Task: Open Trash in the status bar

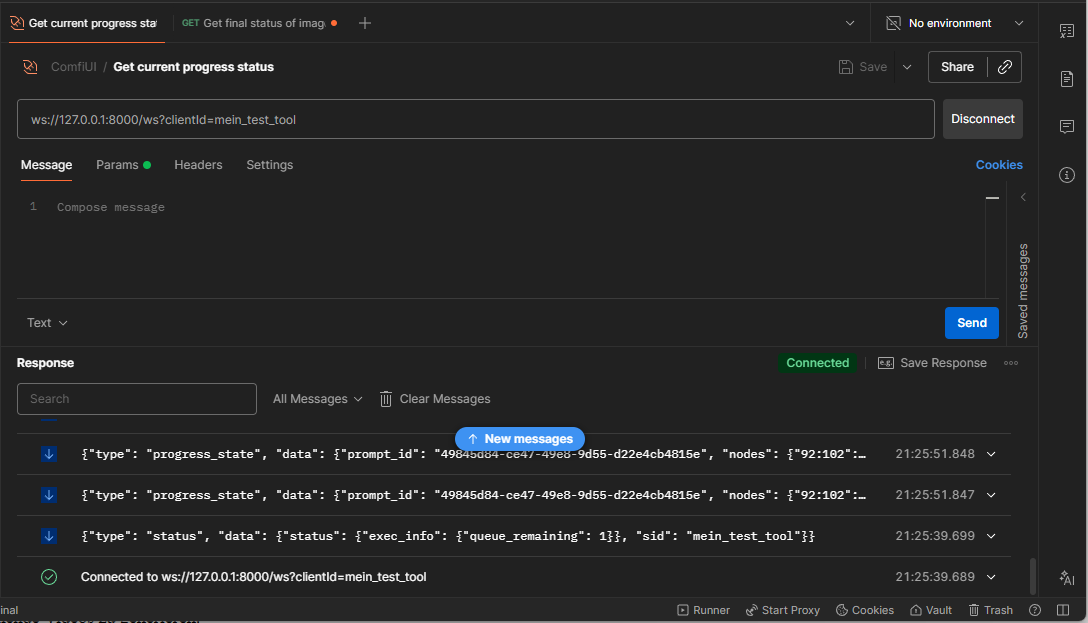Action: 990,610
